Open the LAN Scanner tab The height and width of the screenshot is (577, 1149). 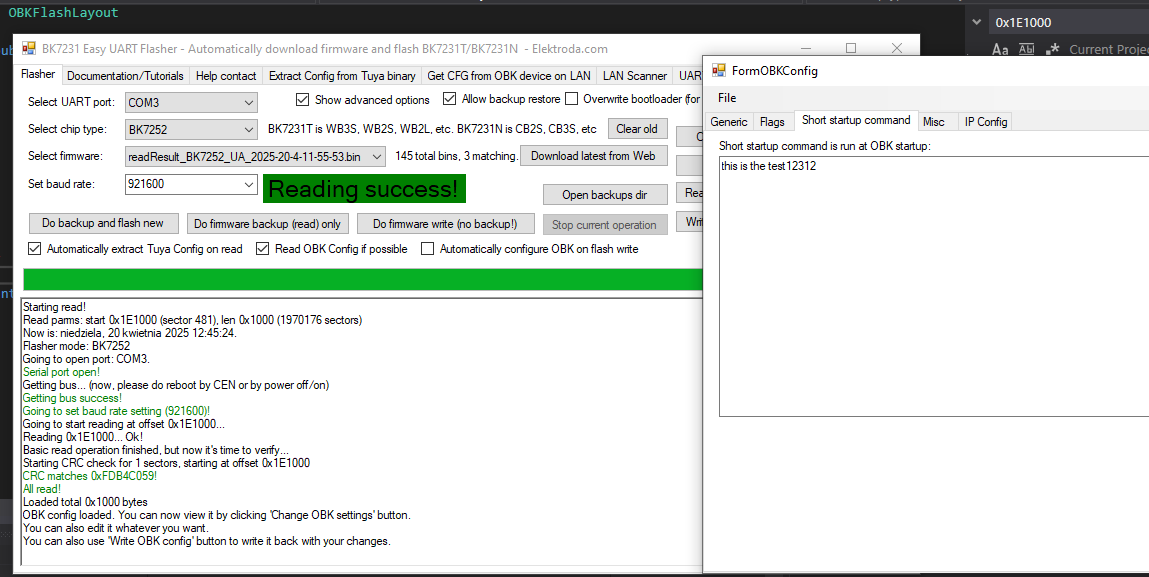pyautogui.click(x=635, y=76)
